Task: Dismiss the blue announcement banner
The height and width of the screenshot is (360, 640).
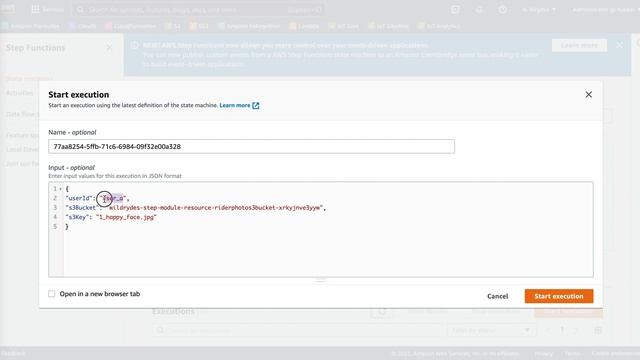Action: click(x=620, y=45)
